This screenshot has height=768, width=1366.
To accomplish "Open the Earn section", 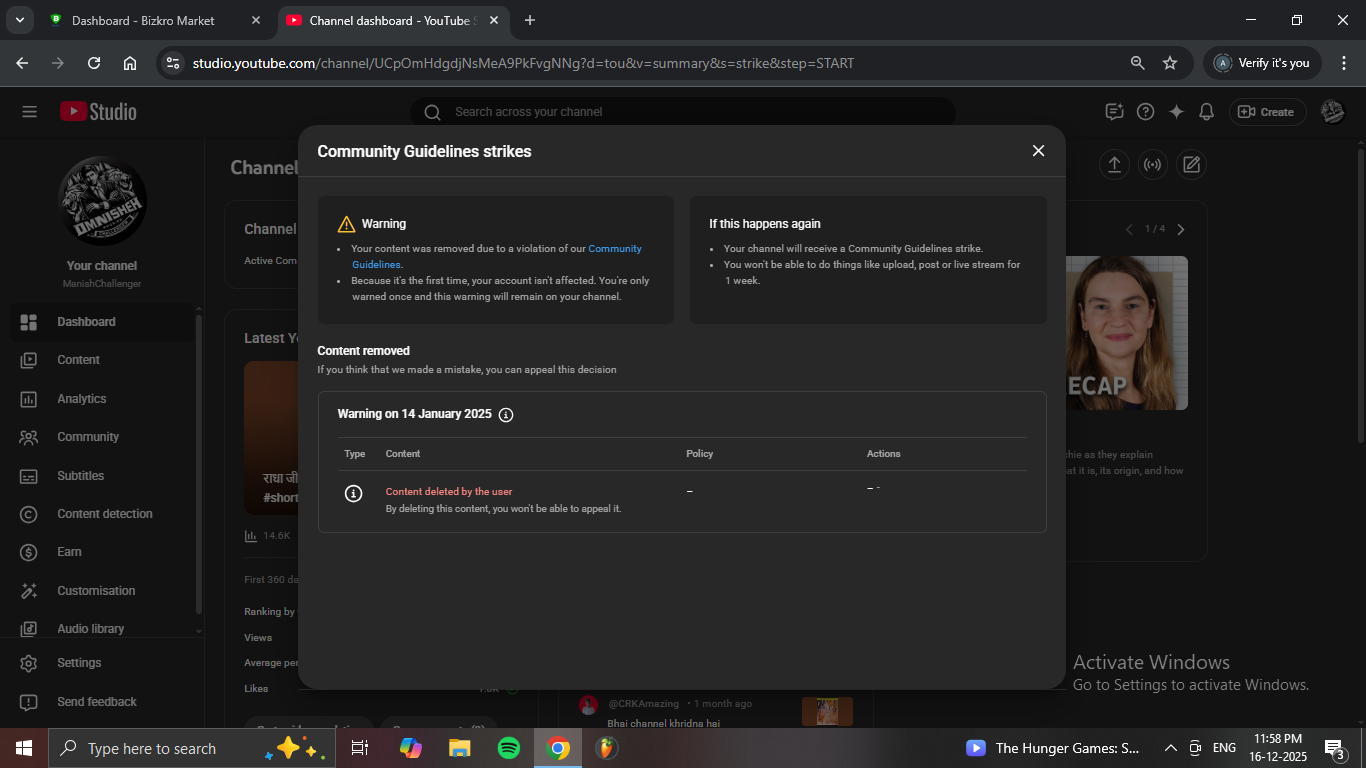I will click(69, 552).
